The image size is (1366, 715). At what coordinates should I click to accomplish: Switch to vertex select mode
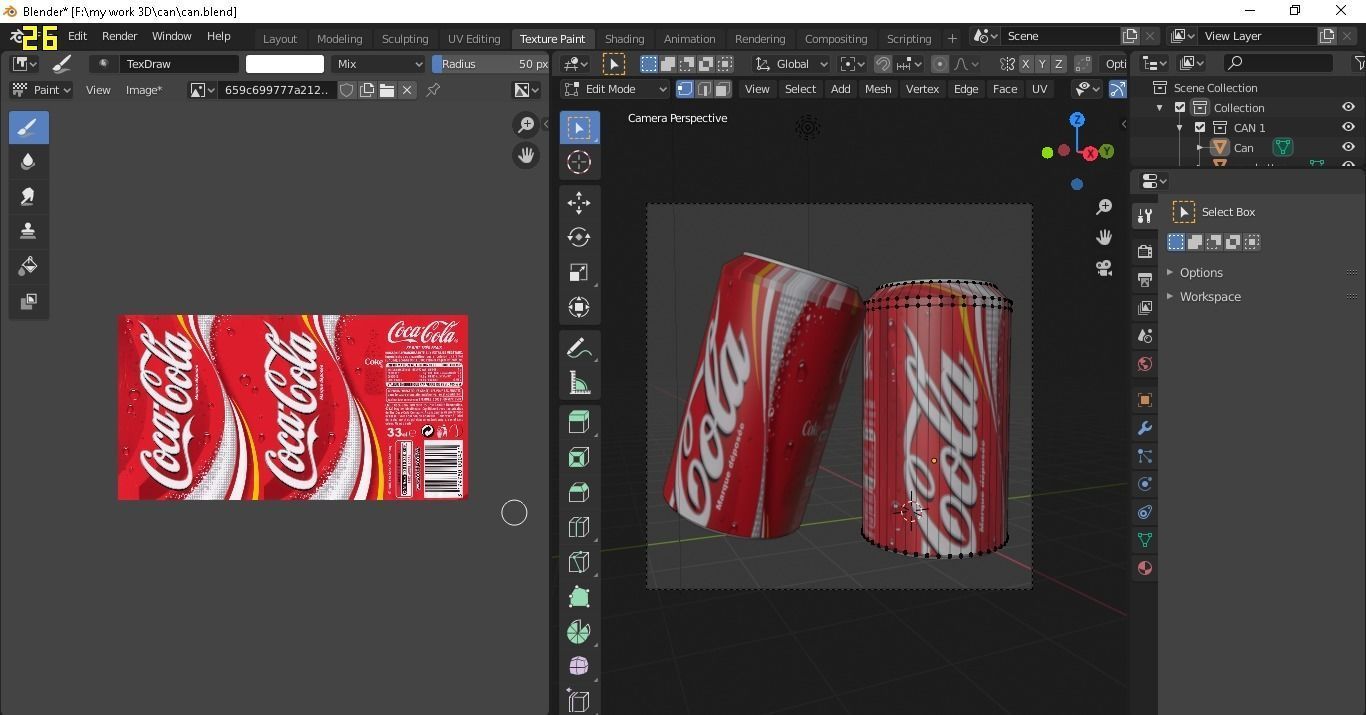click(x=685, y=89)
